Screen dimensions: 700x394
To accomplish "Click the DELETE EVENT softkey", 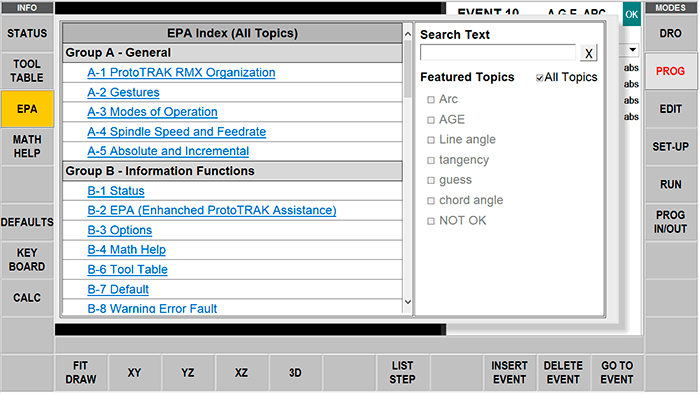I will (563, 373).
